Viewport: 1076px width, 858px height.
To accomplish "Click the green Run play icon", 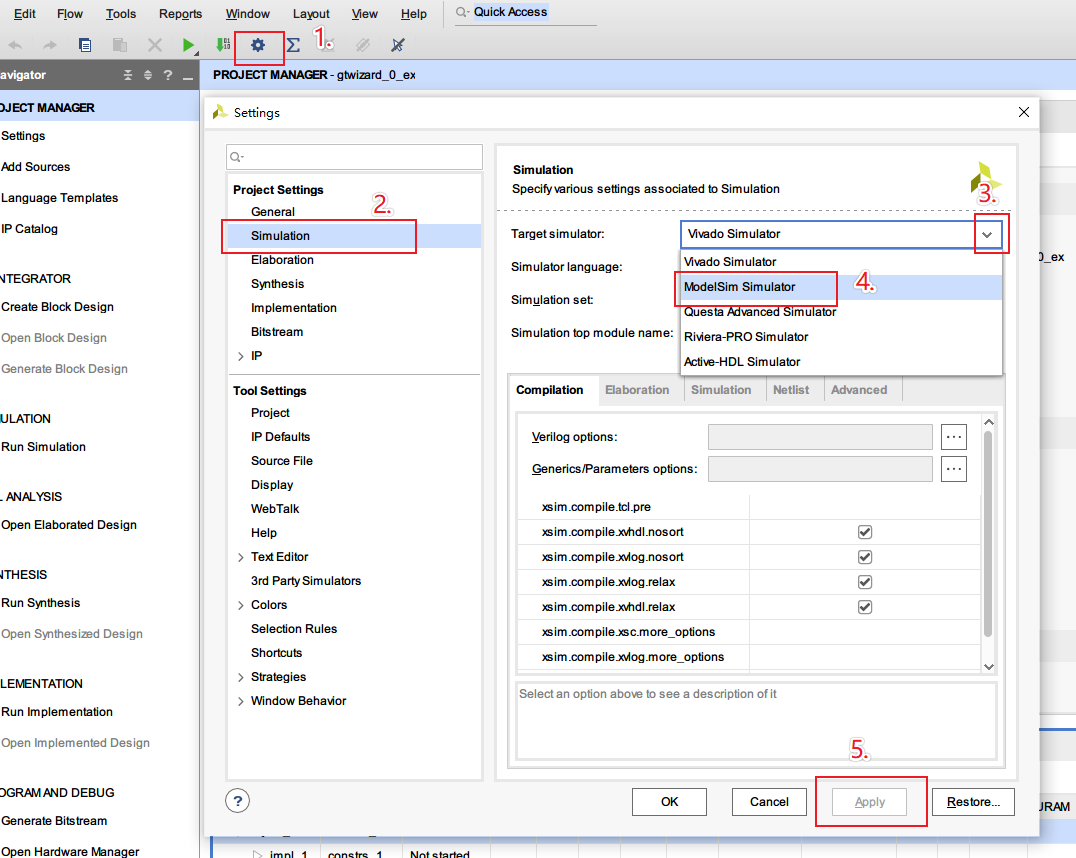I will coord(188,45).
